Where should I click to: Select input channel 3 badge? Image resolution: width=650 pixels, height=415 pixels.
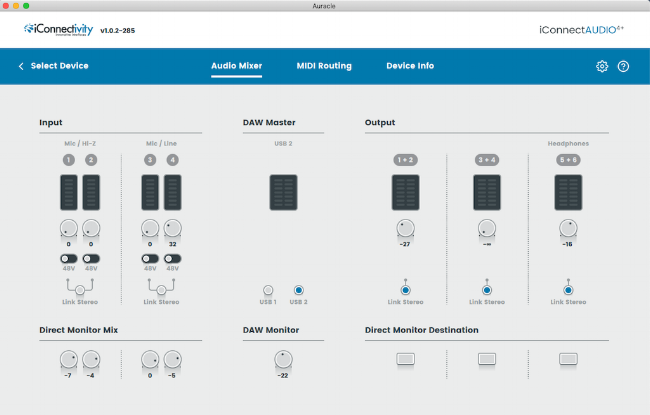tap(150, 160)
